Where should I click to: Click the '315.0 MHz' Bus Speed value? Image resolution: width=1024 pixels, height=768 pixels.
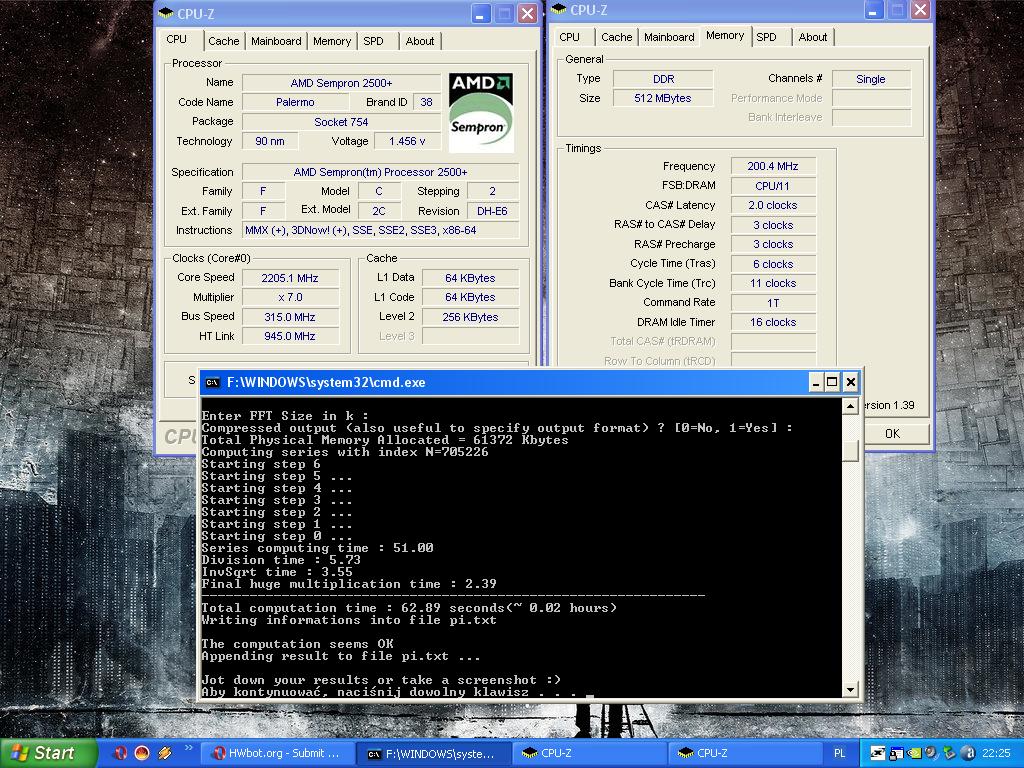(290, 317)
